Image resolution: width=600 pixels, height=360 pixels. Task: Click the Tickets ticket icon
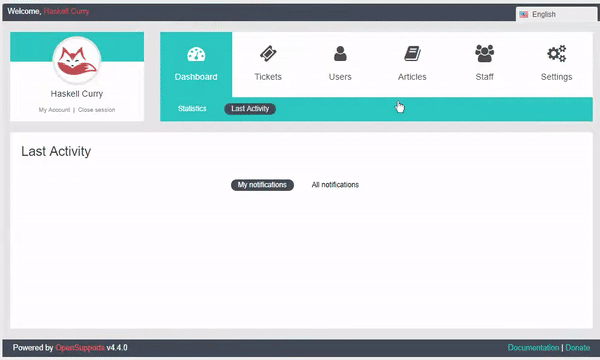click(268, 54)
